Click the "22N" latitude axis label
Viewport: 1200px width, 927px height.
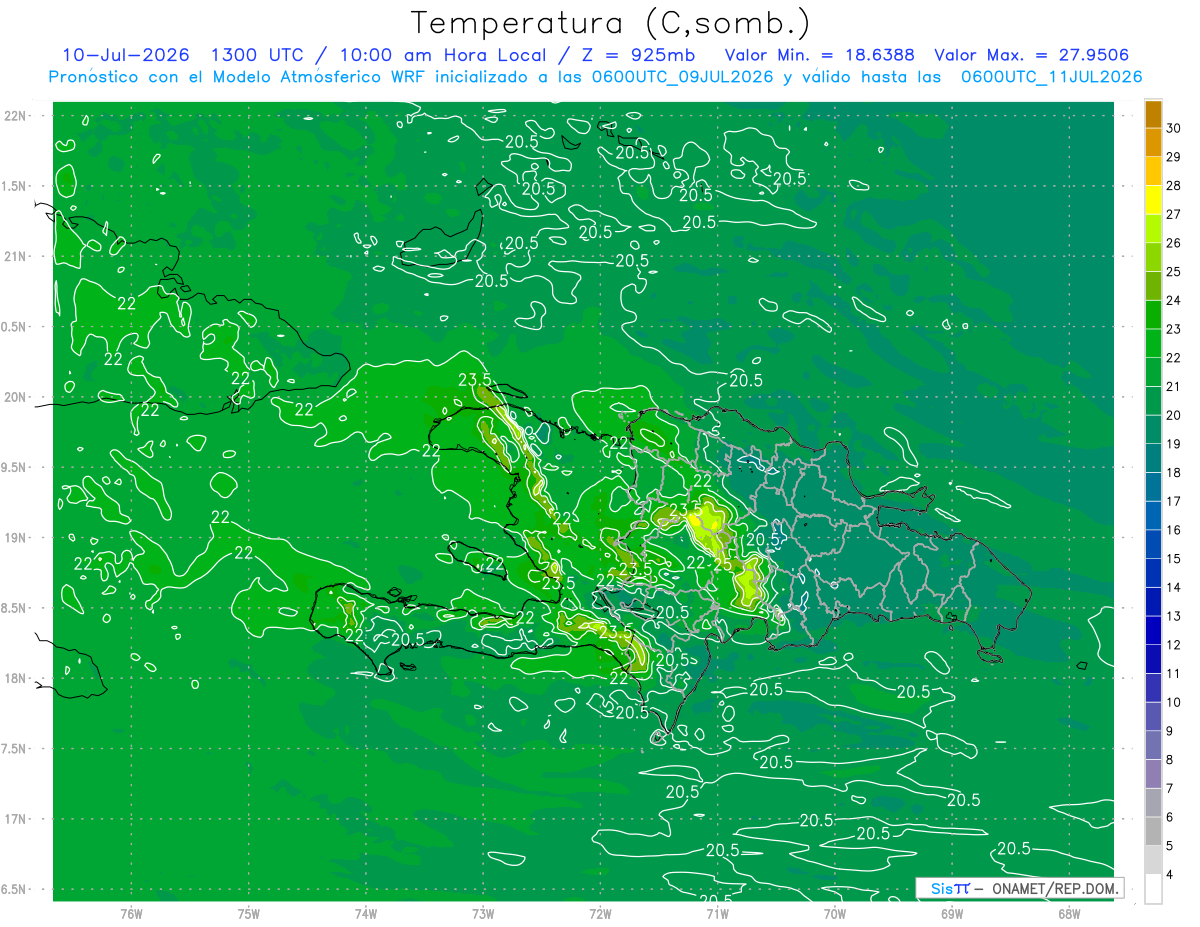[x=17, y=116]
